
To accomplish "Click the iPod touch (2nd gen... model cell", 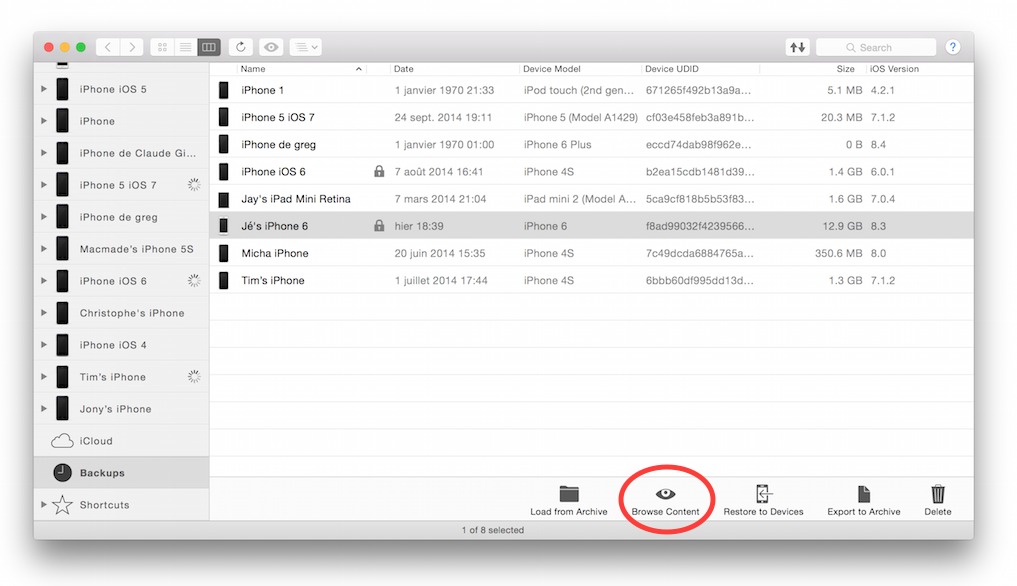I will point(579,90).
